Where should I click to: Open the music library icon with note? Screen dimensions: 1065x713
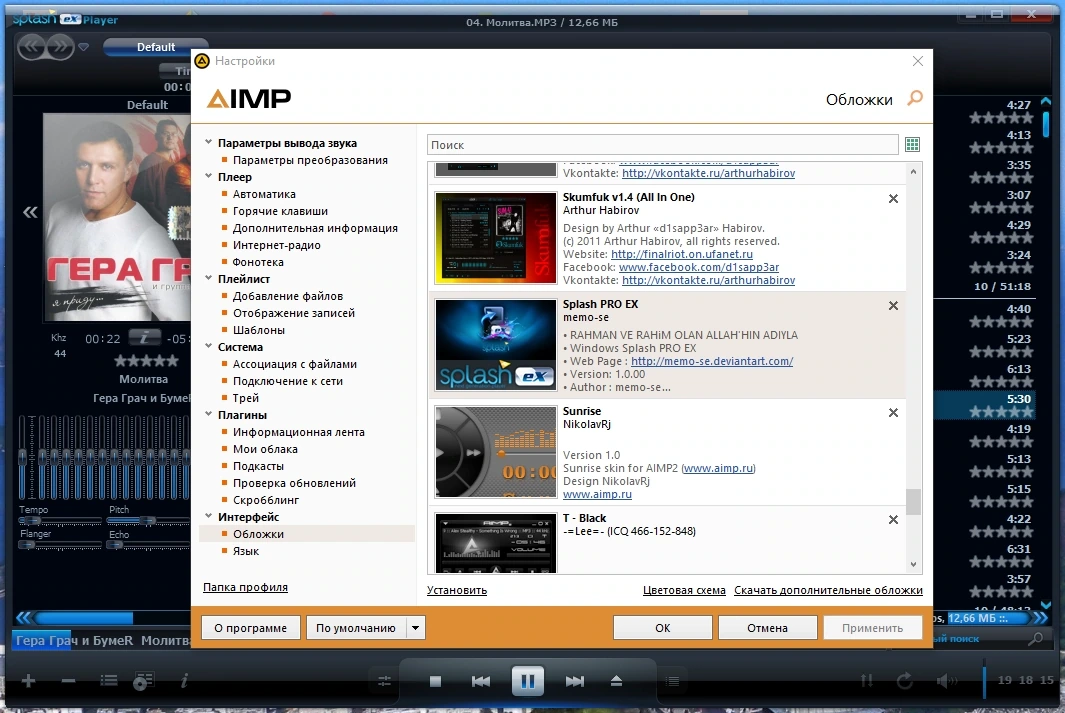(x=143, y=681)
